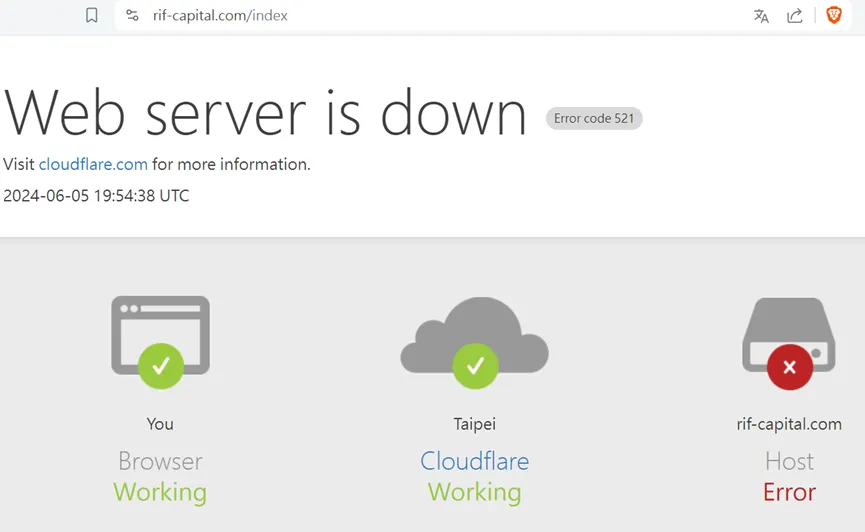Open Brave Shields lion icon

pos(834,15)
